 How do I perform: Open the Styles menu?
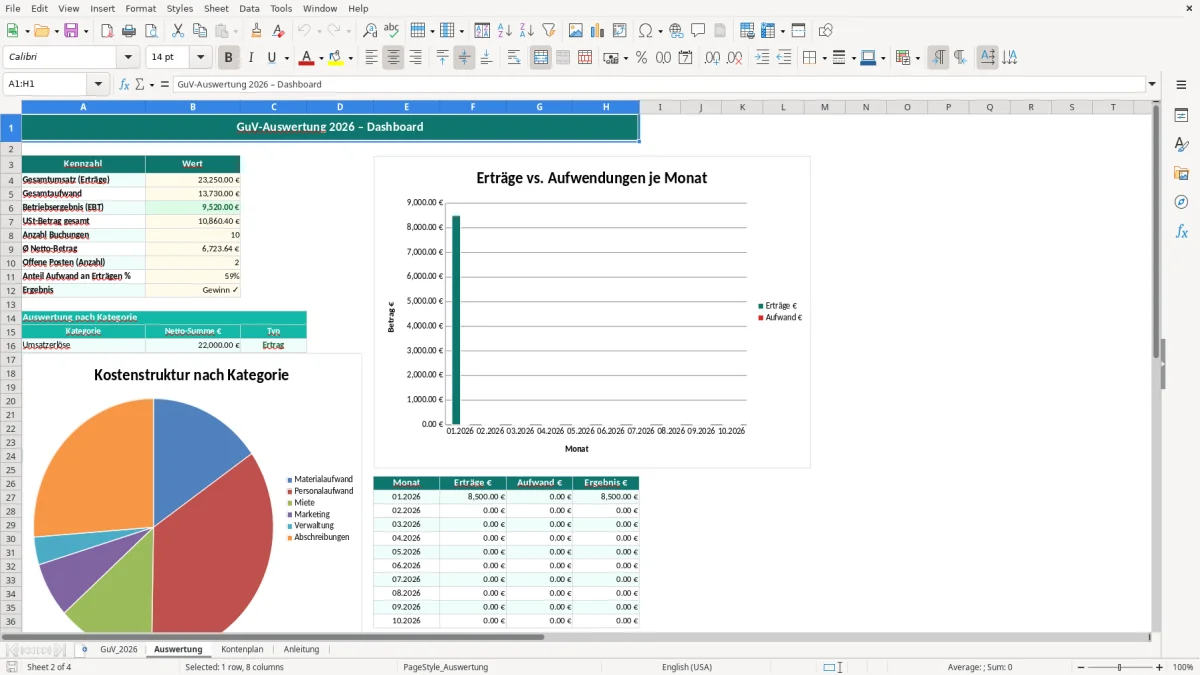[x=180, y=8]
